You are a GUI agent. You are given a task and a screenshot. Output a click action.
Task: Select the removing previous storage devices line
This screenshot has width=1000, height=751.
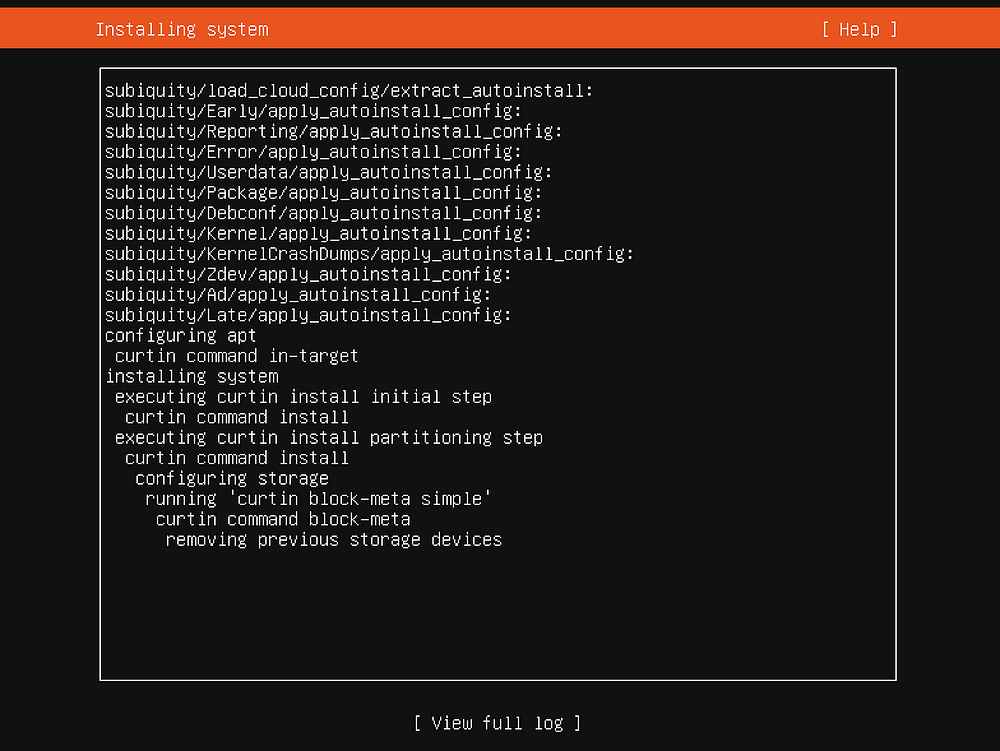point(333,540)
